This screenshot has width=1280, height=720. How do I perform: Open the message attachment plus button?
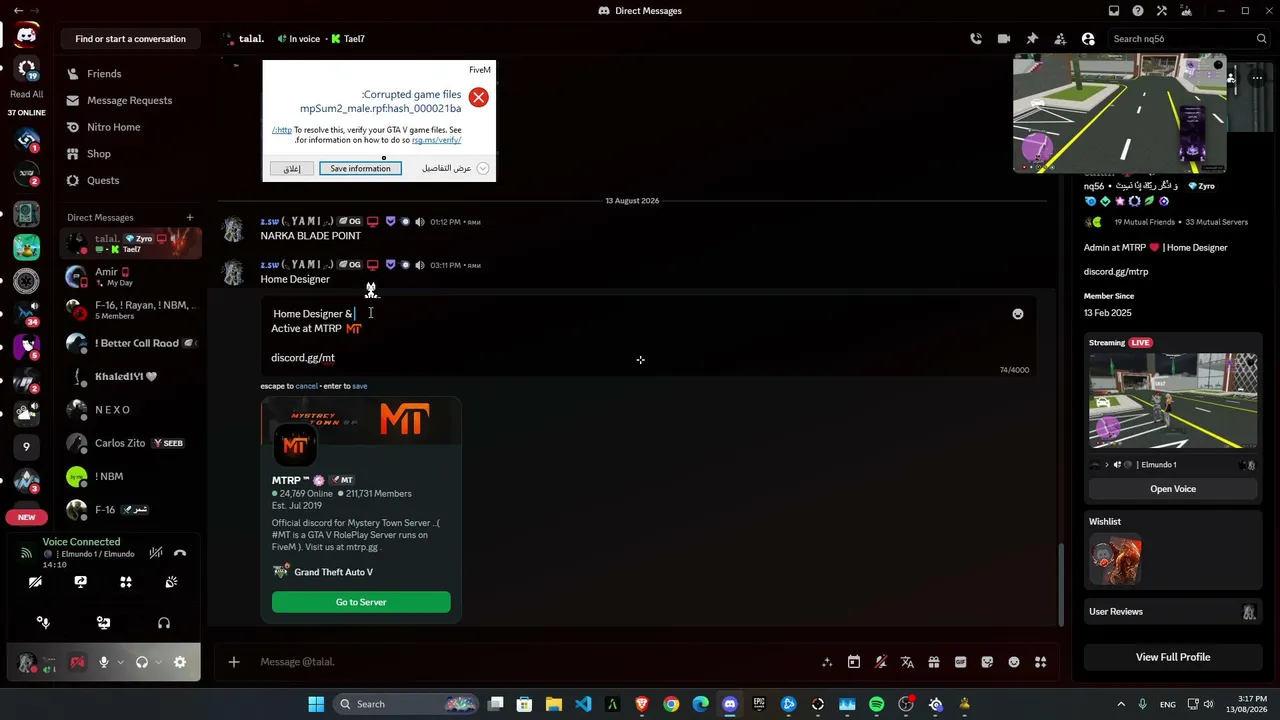[x=234, y=662]
